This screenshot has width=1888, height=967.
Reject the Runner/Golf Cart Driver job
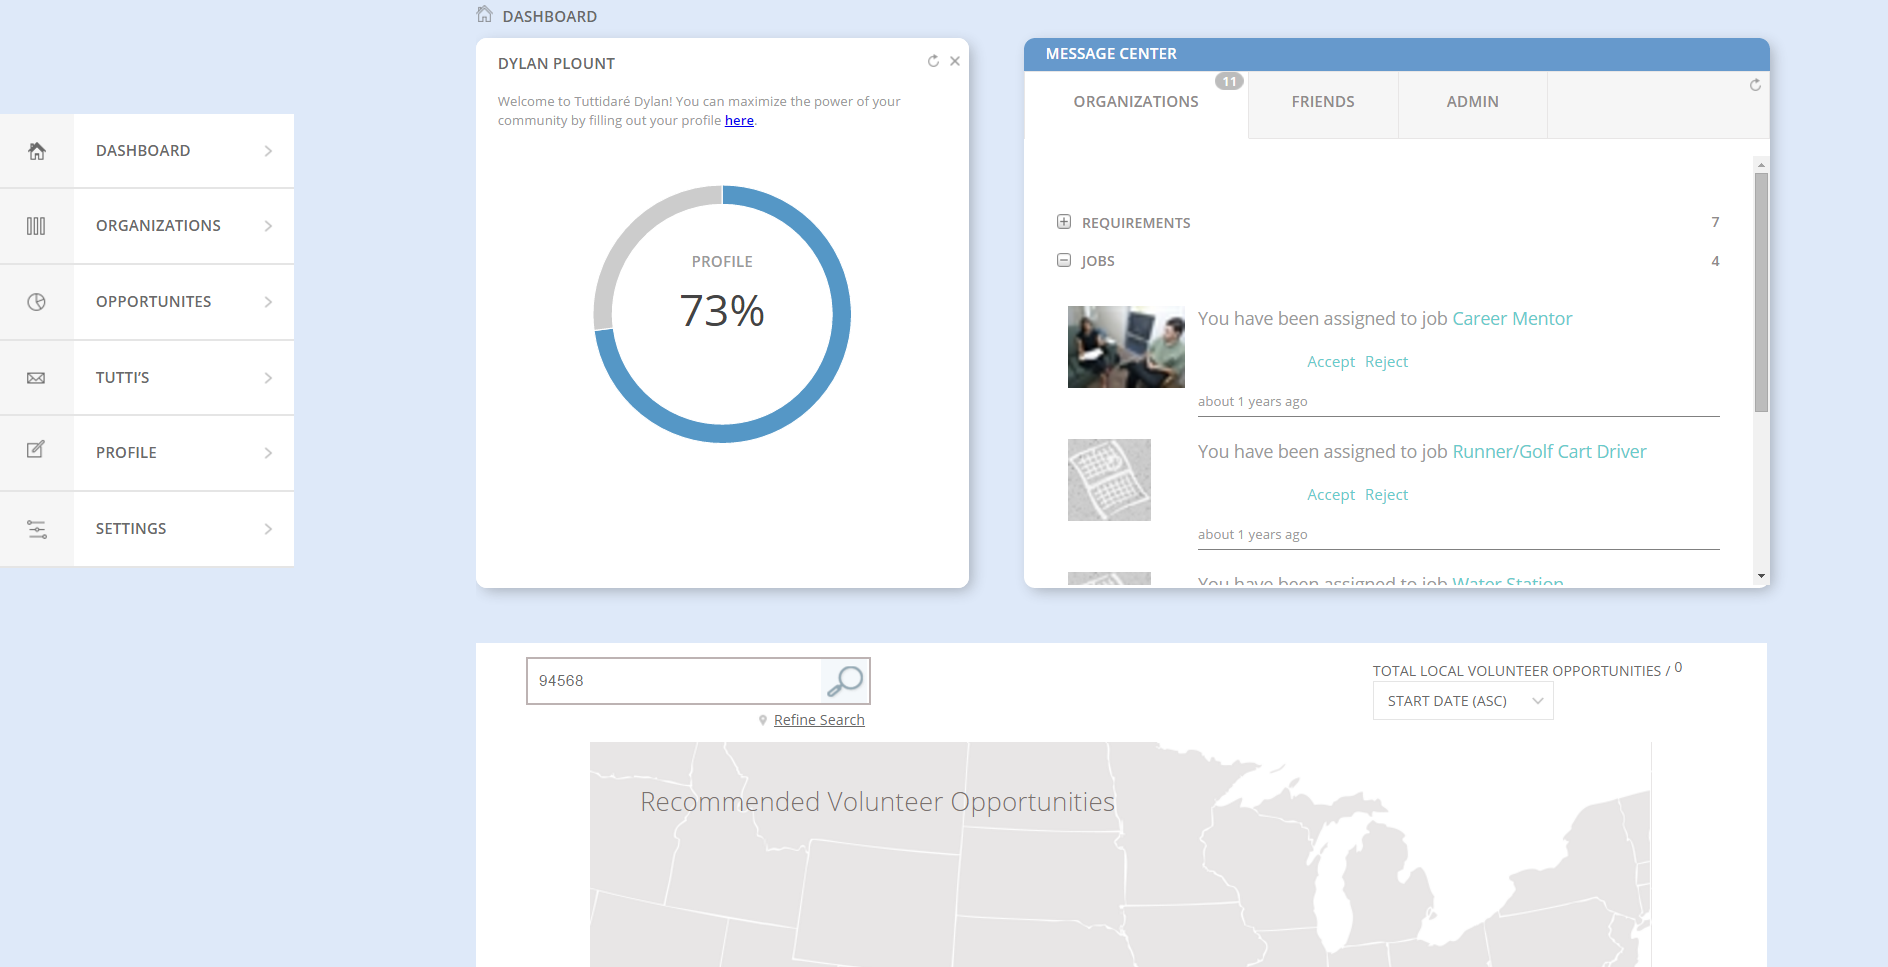(x=1386, y=495)
